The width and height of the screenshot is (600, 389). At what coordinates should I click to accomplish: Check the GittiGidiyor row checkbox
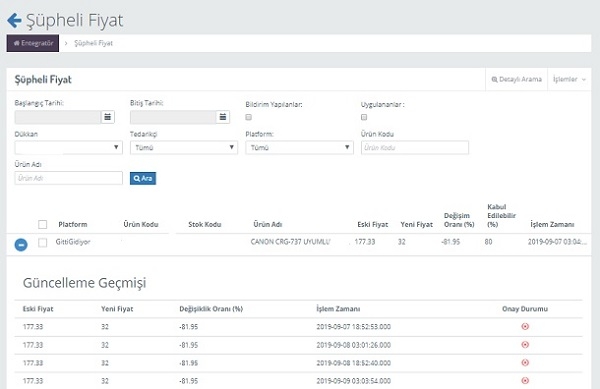click(x=43, y=243)
